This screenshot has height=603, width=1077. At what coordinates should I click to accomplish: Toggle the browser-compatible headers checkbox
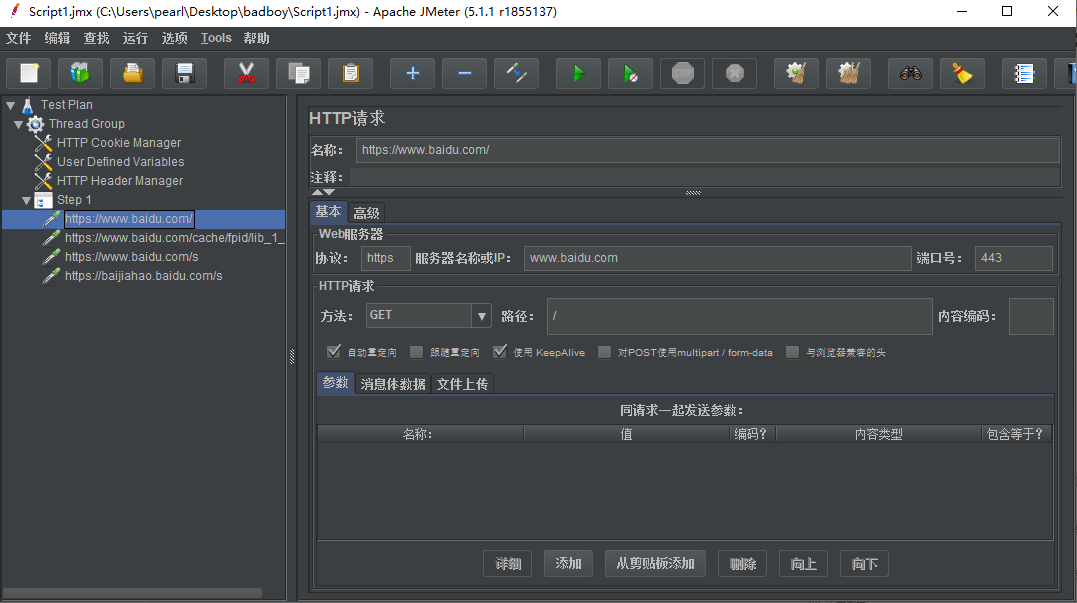click(x=793, y=352)
